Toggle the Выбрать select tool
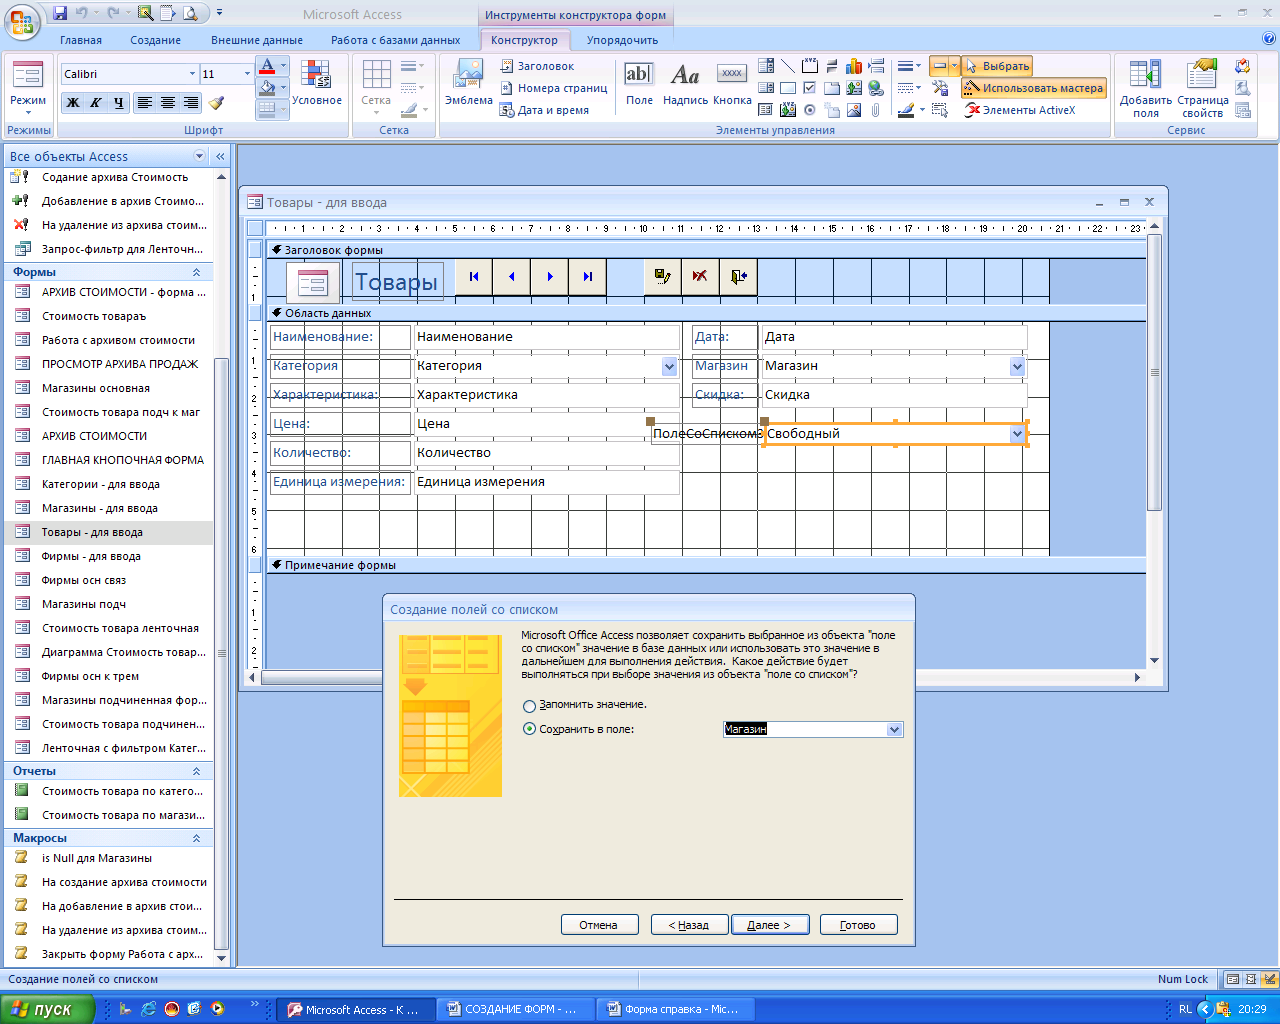This screenshot has width=1280, height=1024. (x=997, y=66)
